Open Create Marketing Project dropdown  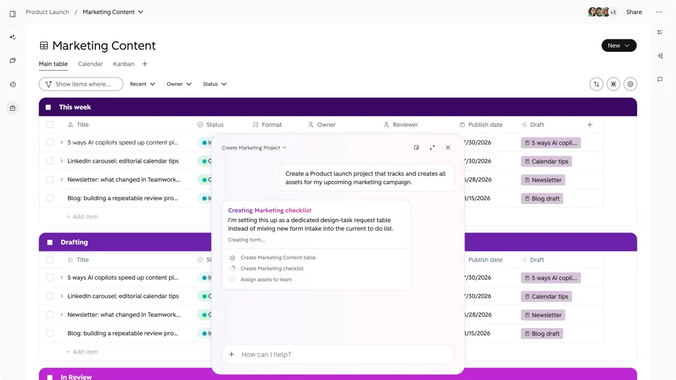coord(254,148)
